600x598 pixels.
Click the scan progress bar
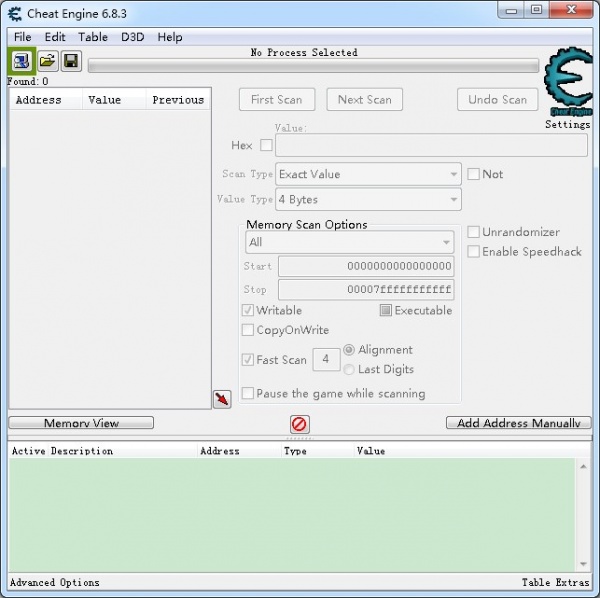(x=313, y=66)
